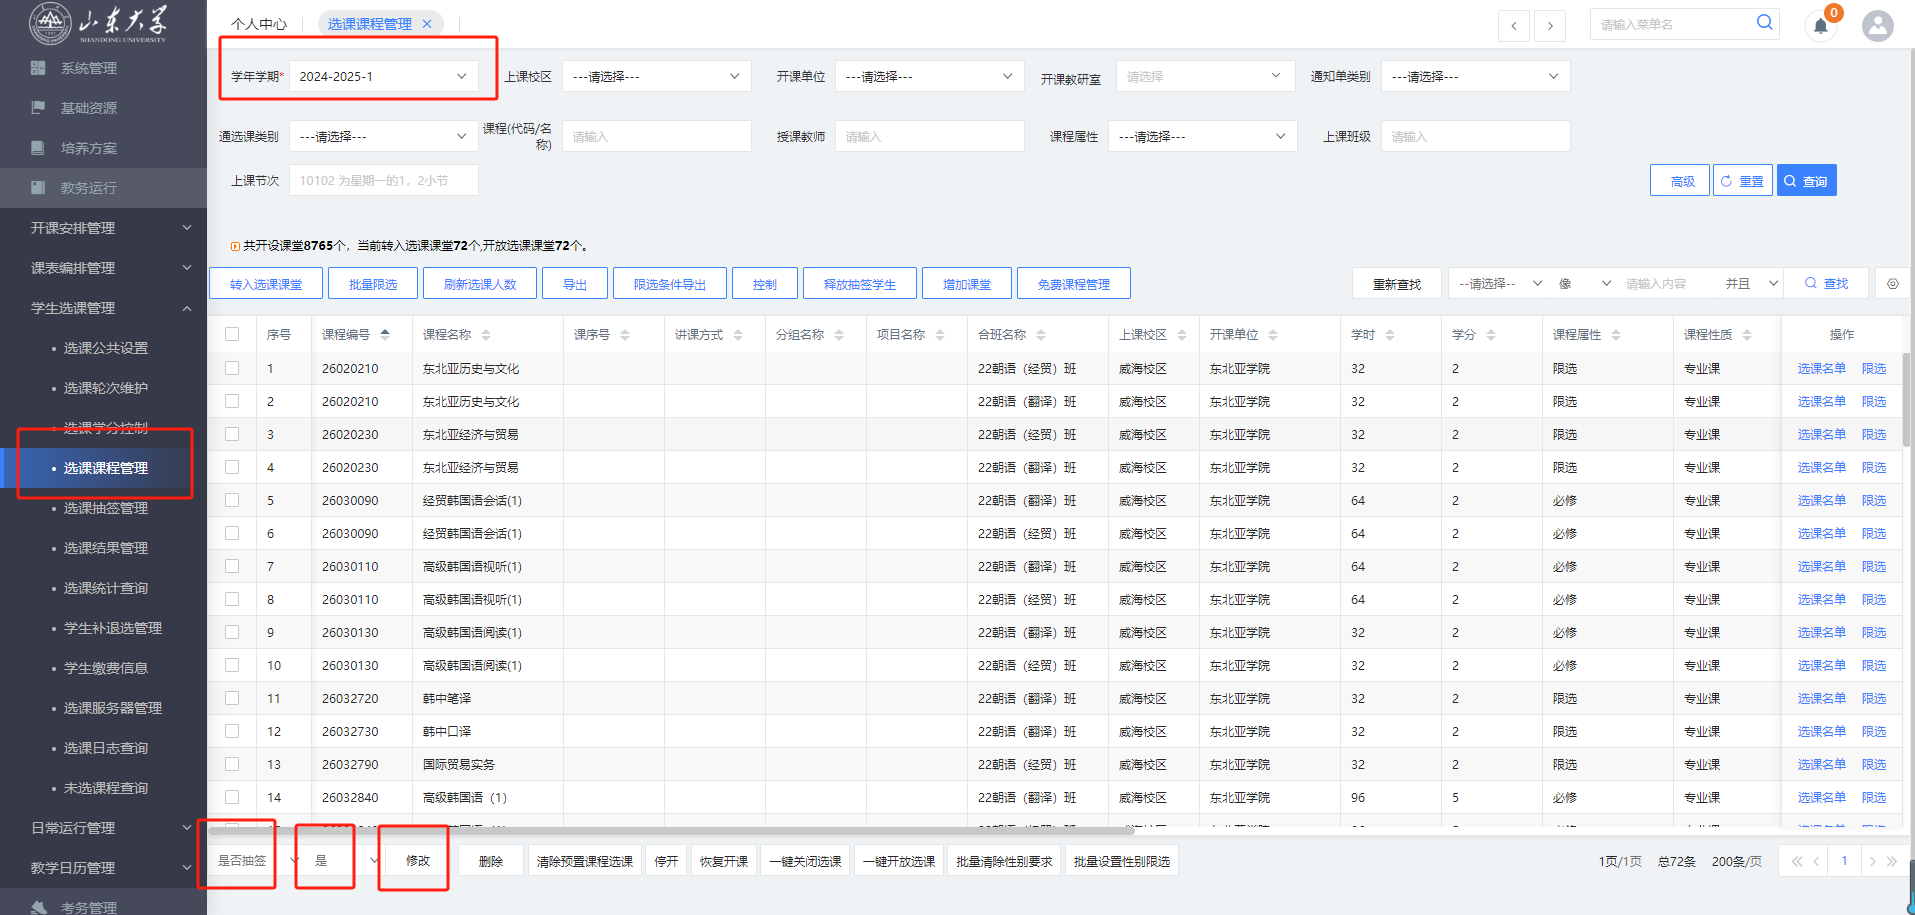Open the user avatar profile menu
Viewport: 1915px width, 915px height.
click(1877, 26)
